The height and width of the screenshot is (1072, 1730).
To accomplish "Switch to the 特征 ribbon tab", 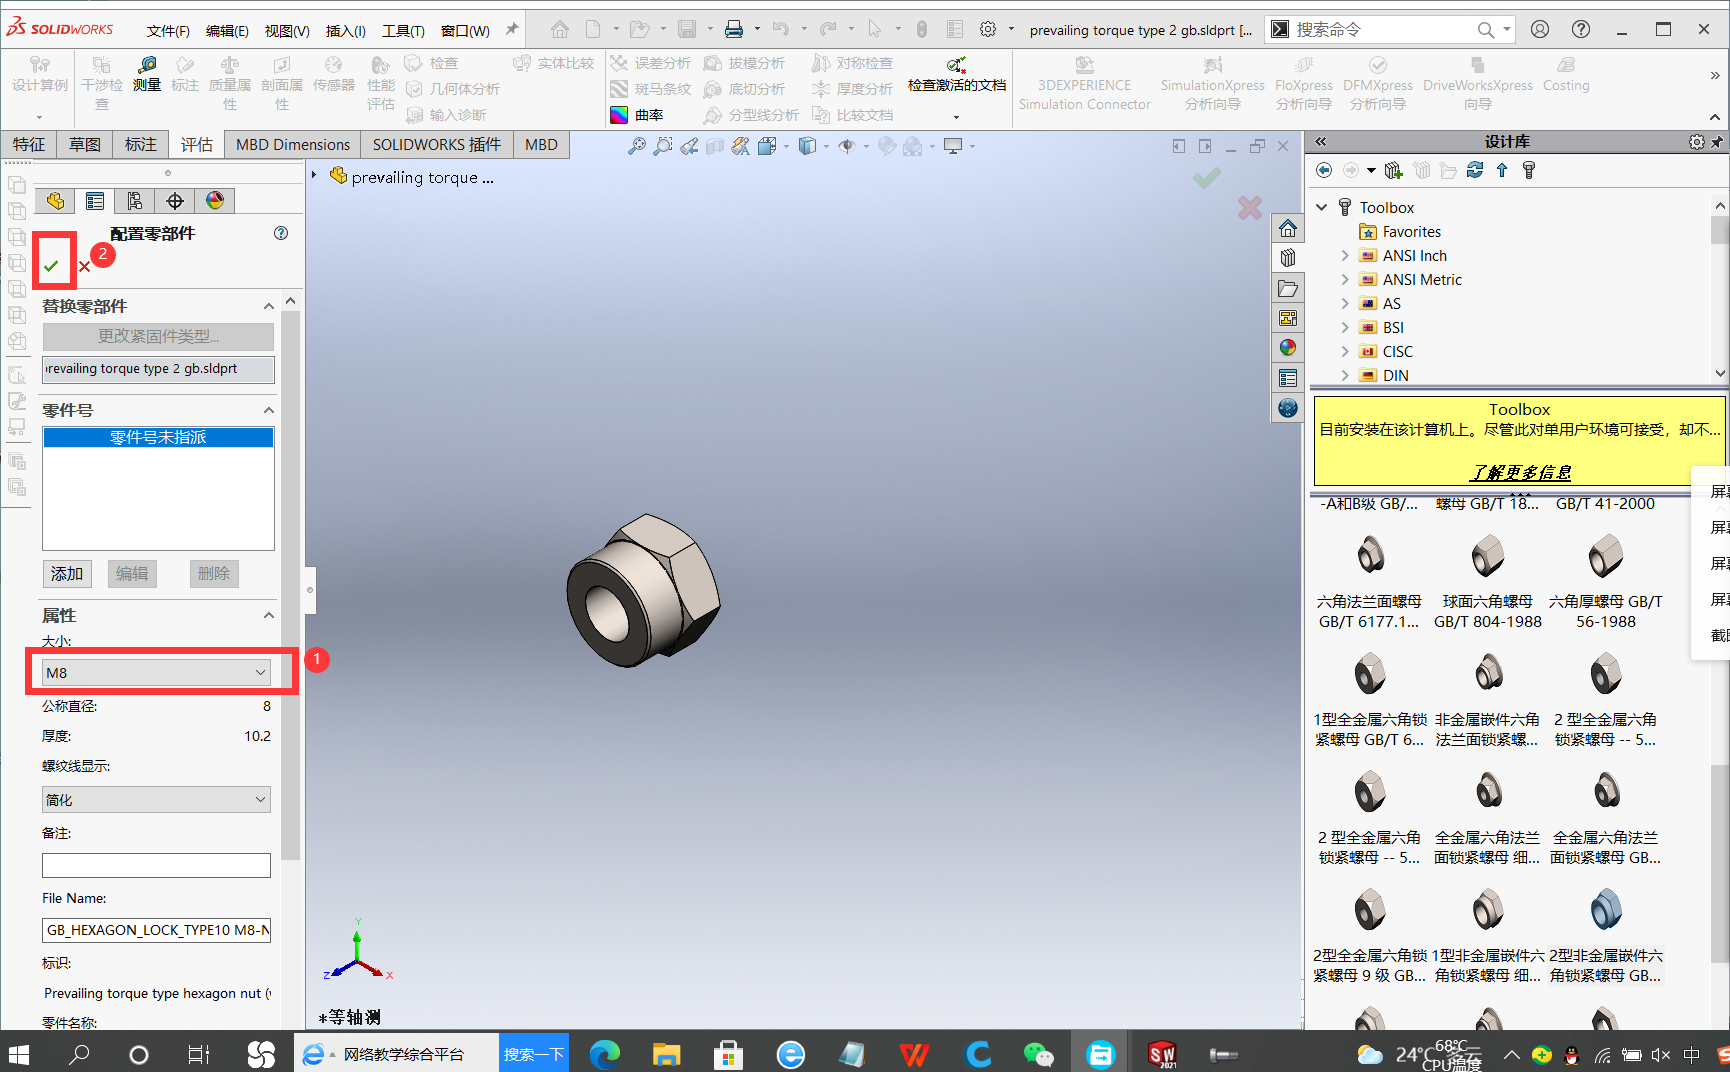I will [x=29, y=144].
